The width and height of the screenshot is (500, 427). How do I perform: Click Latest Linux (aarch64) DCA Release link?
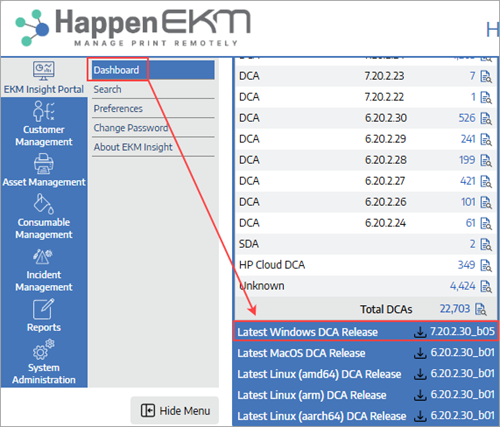click(x=322, y=416)
